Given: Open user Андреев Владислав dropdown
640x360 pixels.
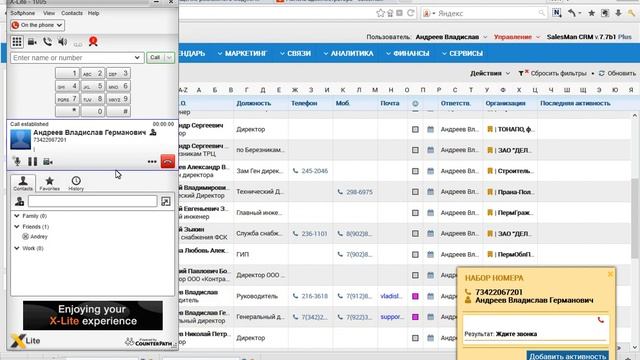Looking at the screenshot, I should tap(451, 37).
